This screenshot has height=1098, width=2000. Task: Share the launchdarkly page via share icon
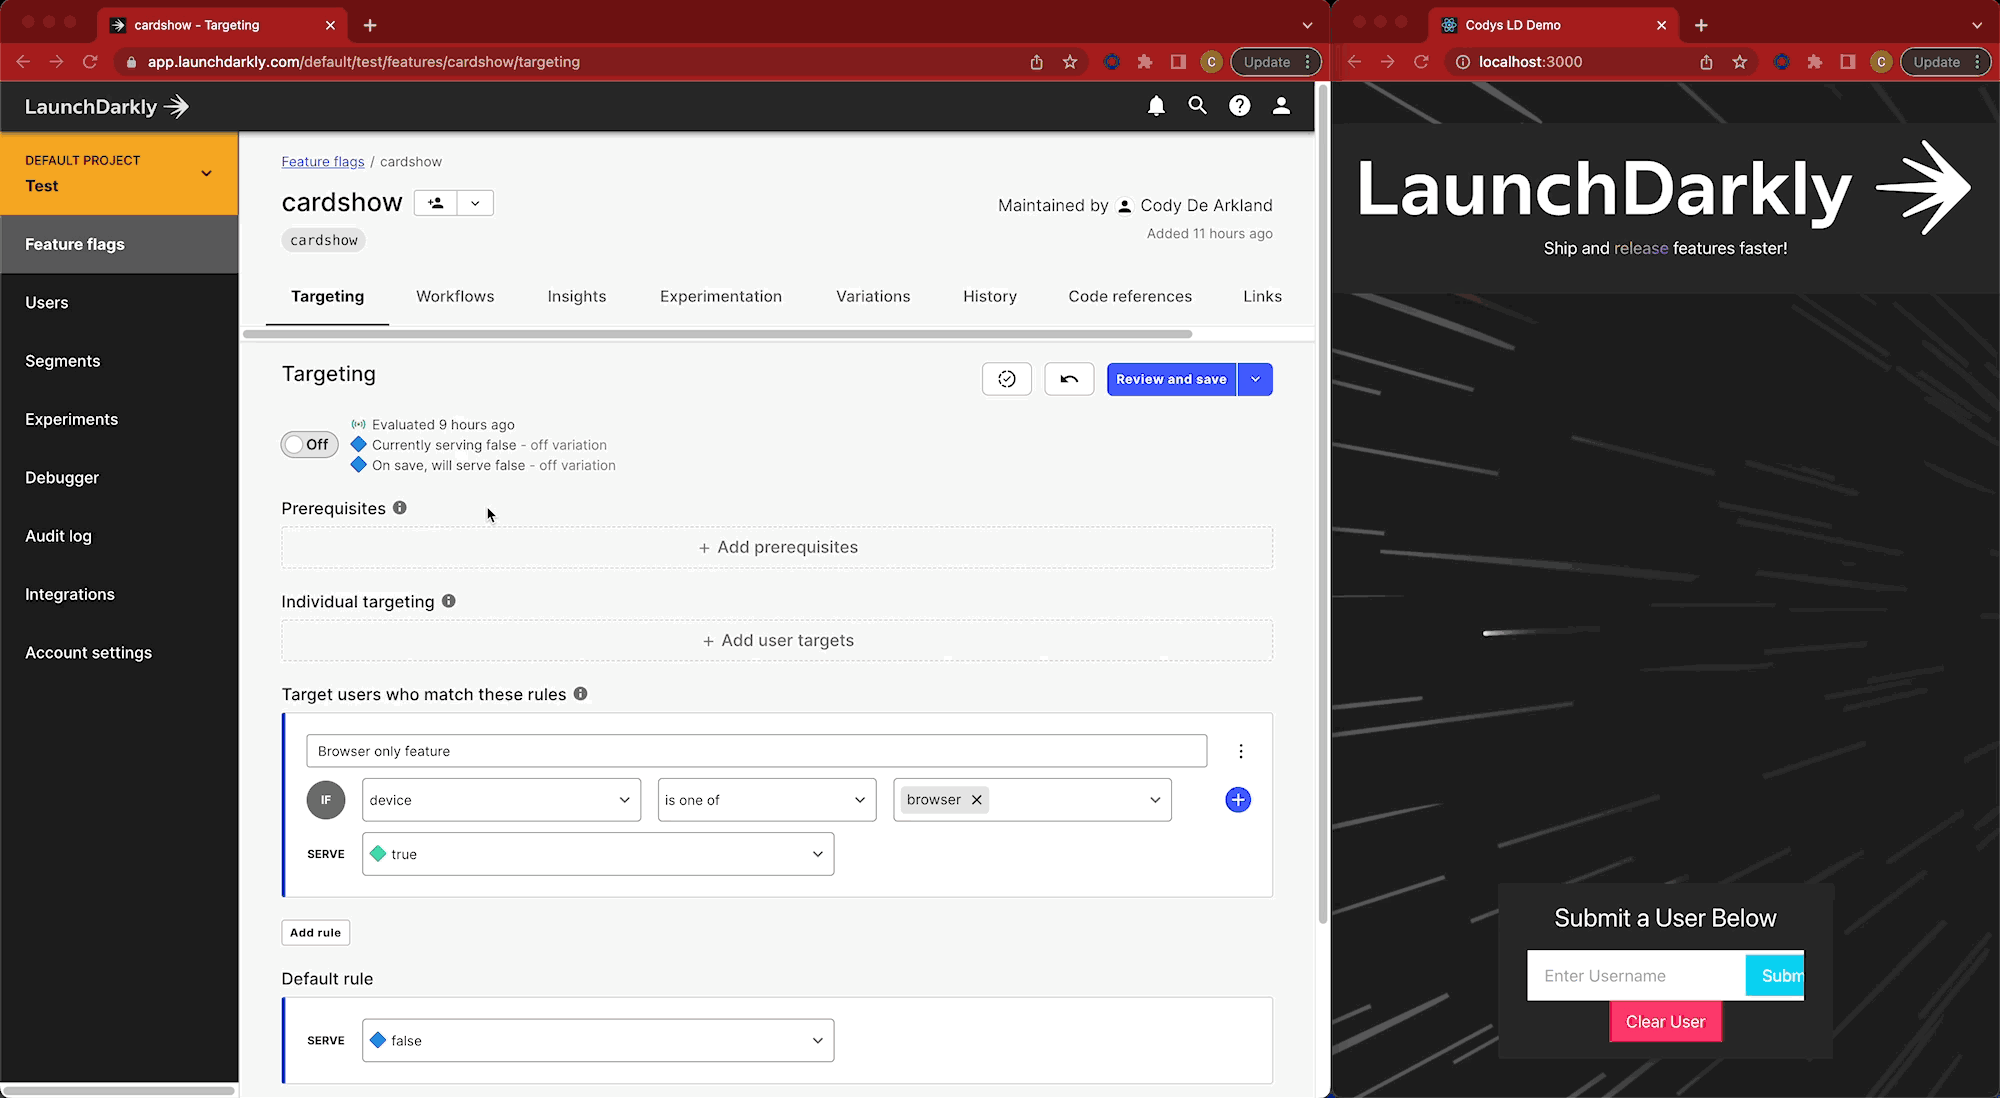[1037, 62]
